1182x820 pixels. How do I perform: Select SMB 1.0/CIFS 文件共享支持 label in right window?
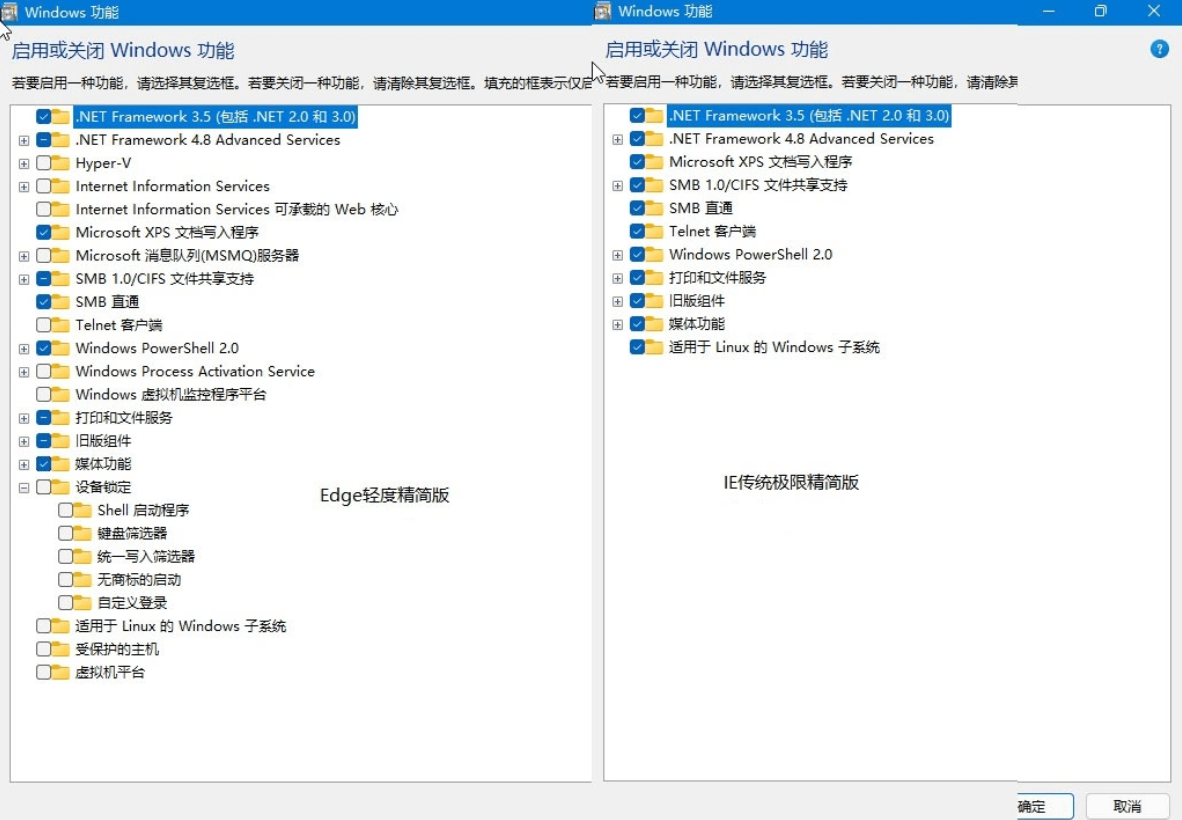(x=758, y=185)
